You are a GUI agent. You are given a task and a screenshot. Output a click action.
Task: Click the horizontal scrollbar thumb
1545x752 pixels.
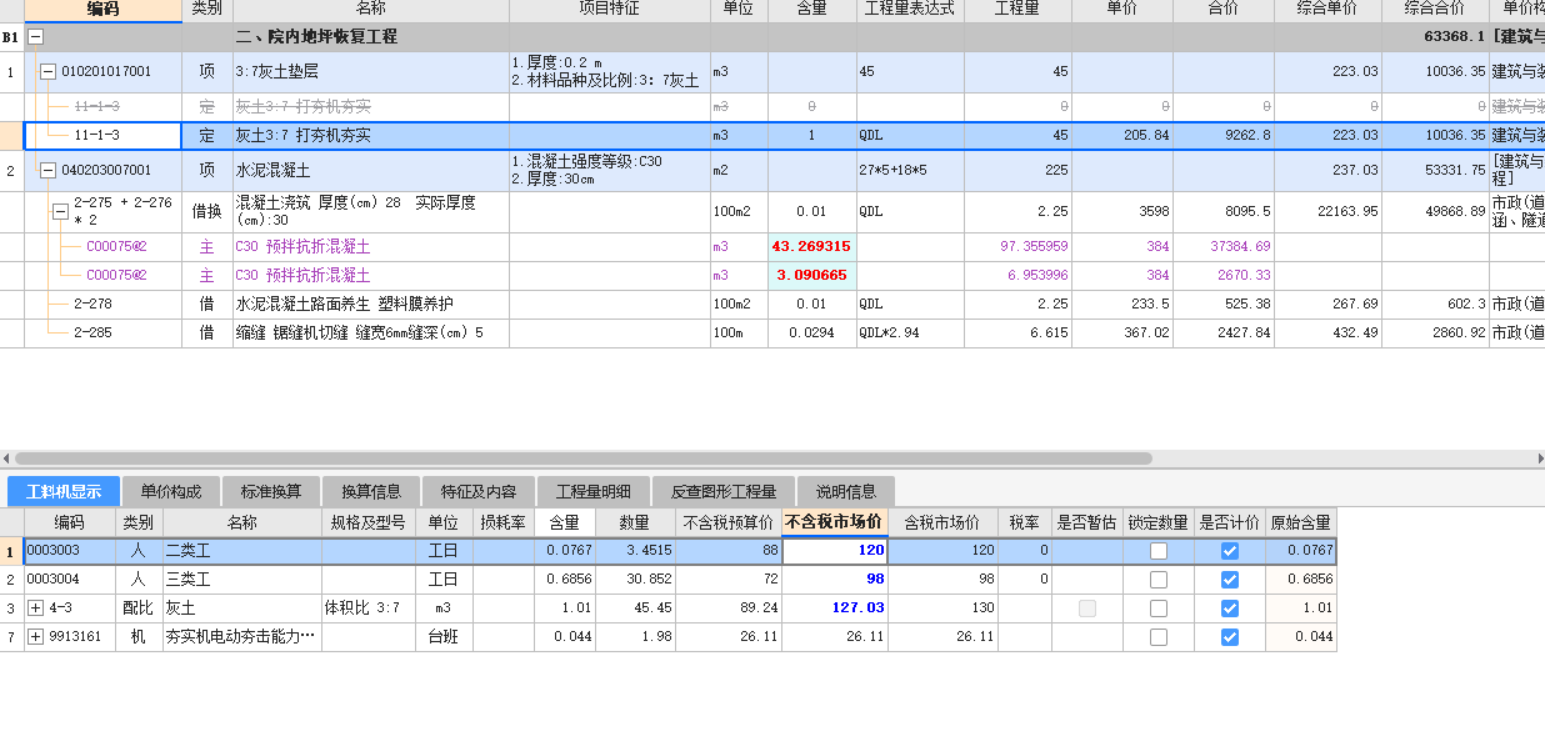click(x=583, y=458)
